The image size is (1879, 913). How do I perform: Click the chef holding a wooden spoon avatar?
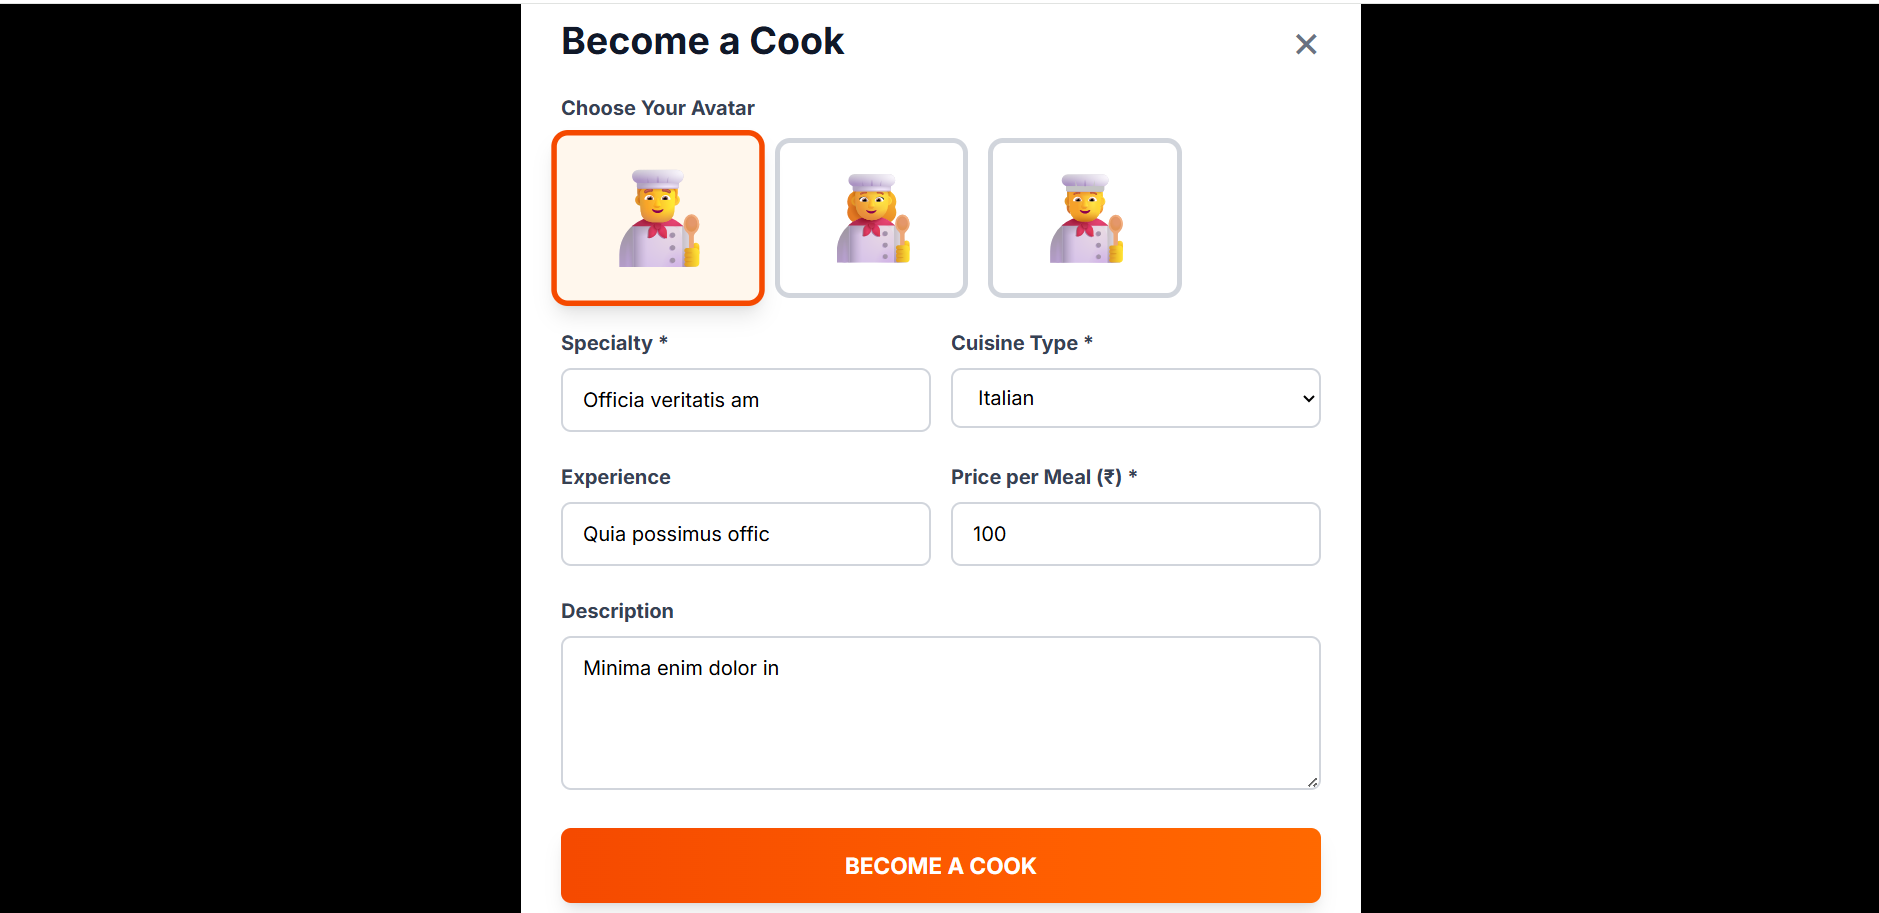pyautogui.click(x=657, y=218)
